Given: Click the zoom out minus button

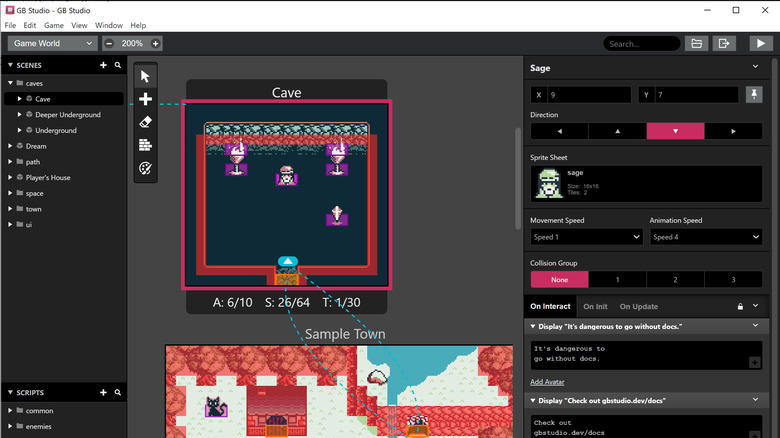Looking at the screenshot, I should [x=109, y=44].
